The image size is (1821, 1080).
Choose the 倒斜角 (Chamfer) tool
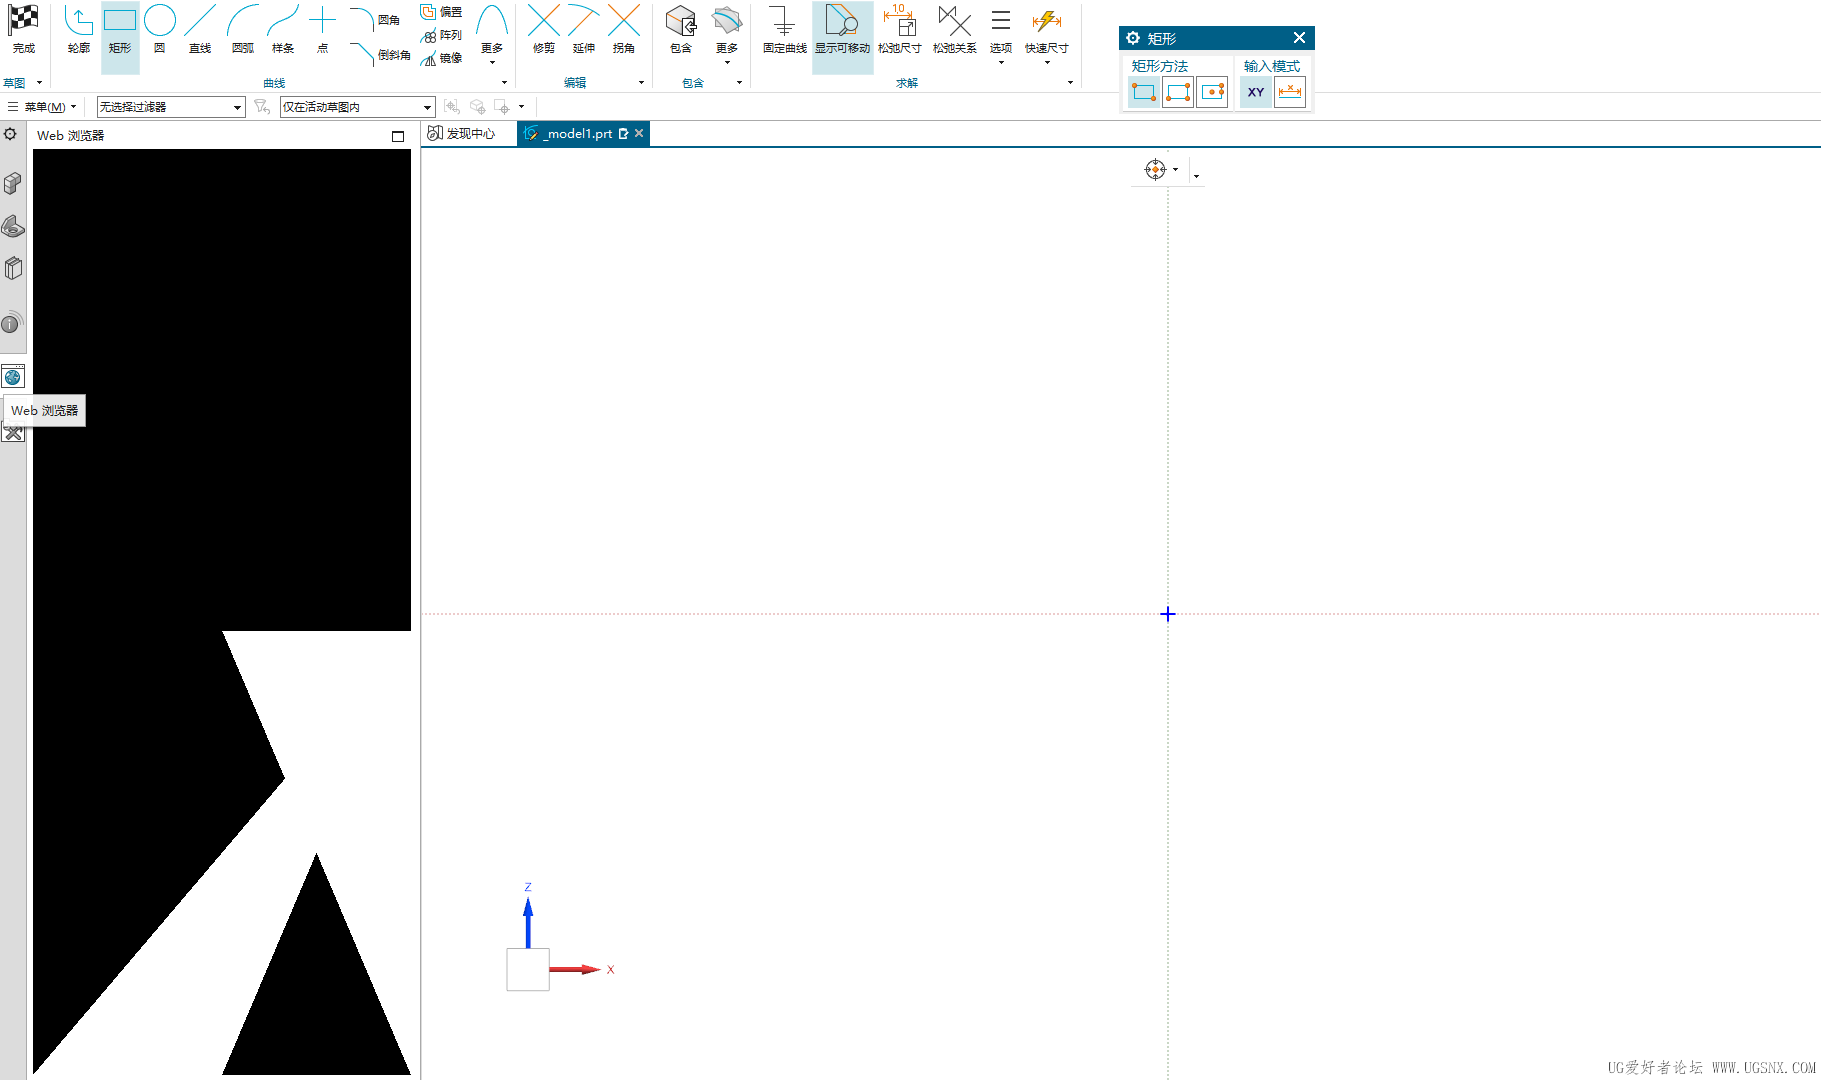tap(379, 54)
